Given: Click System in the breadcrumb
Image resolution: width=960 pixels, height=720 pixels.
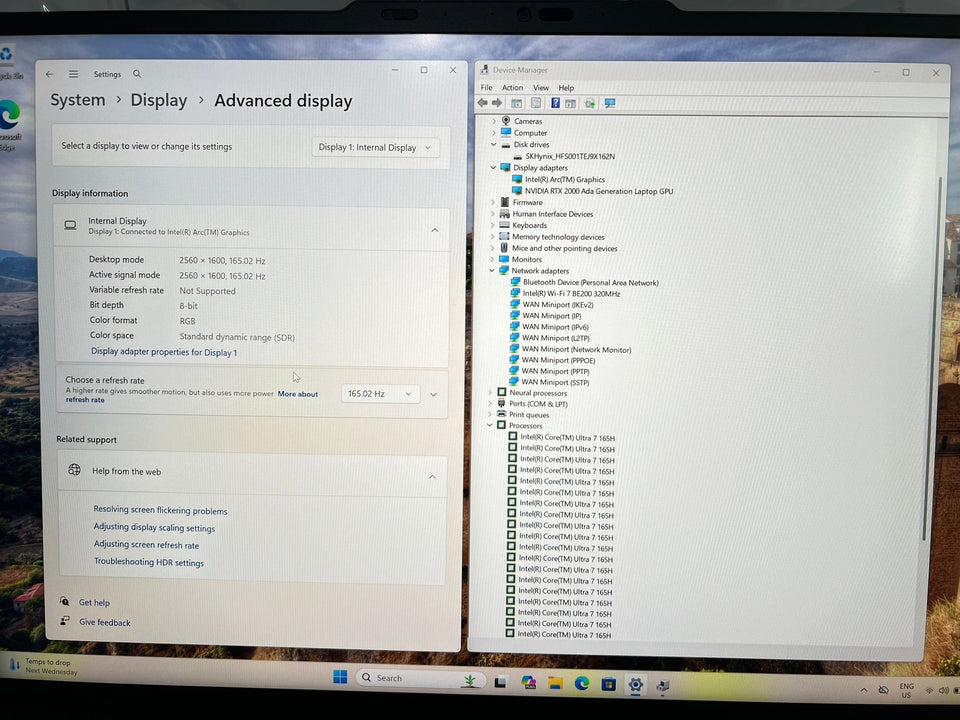Looking at the screenshot, I should point(78,100).
